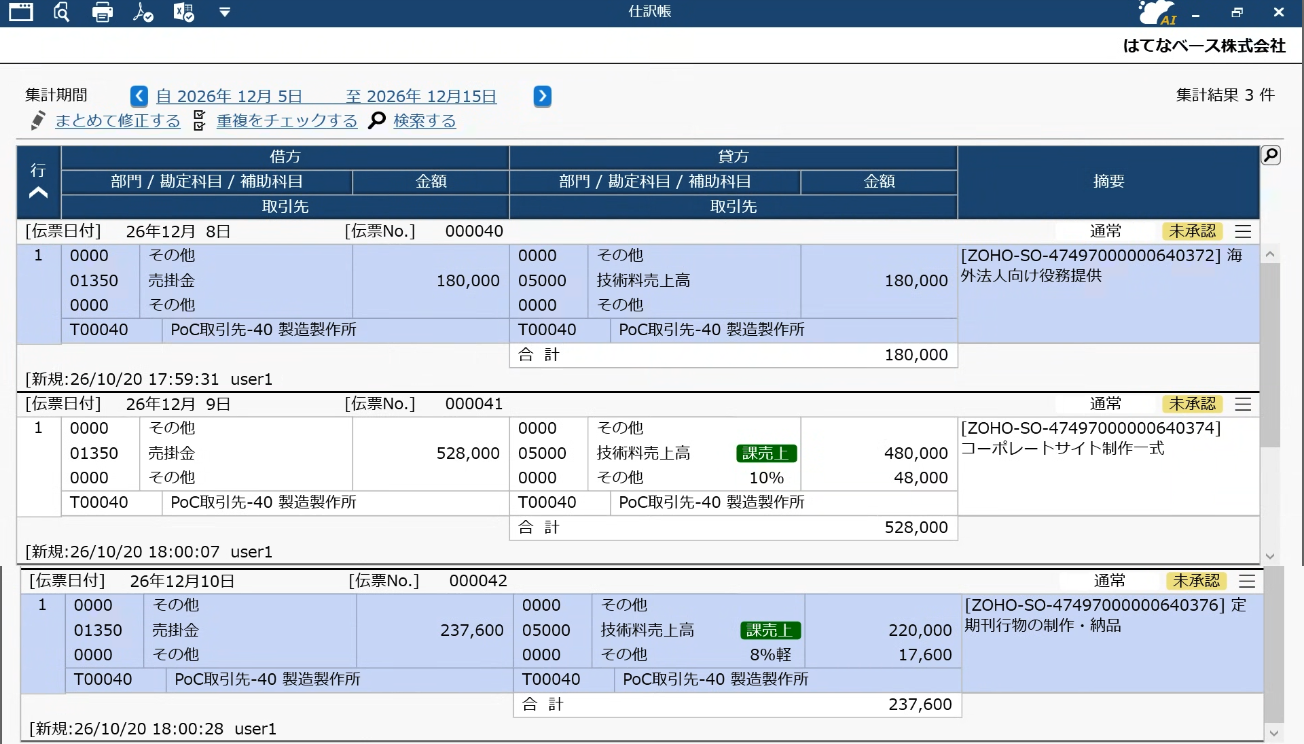
Task: Expand the quick access toolbar dropdown arrow
Action: (x=225, y=12)
